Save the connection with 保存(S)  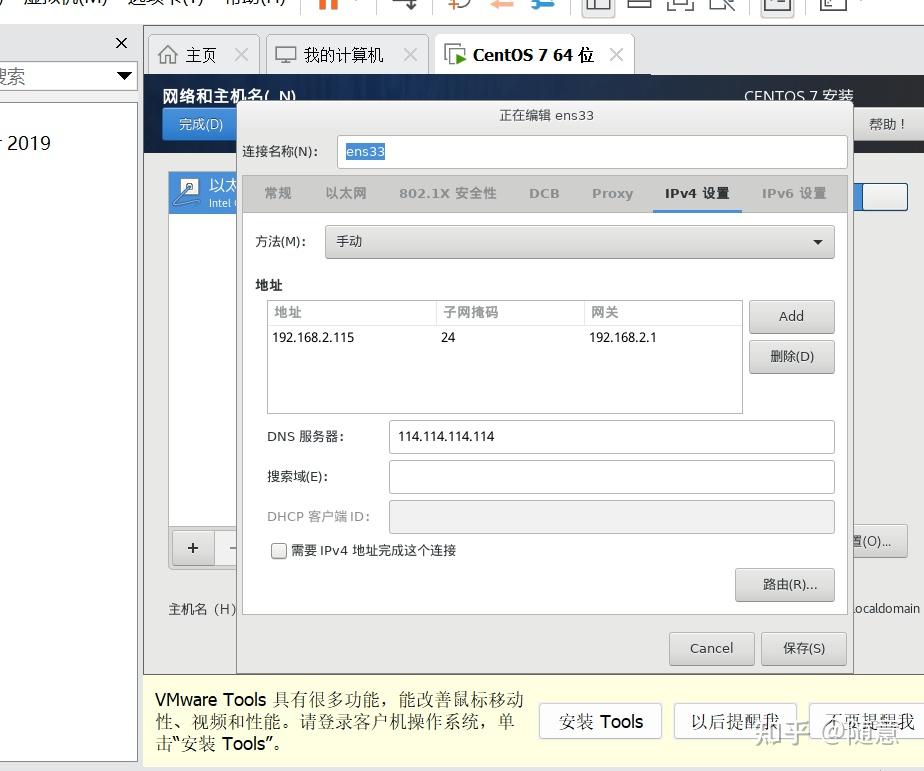tap(803, 648)
